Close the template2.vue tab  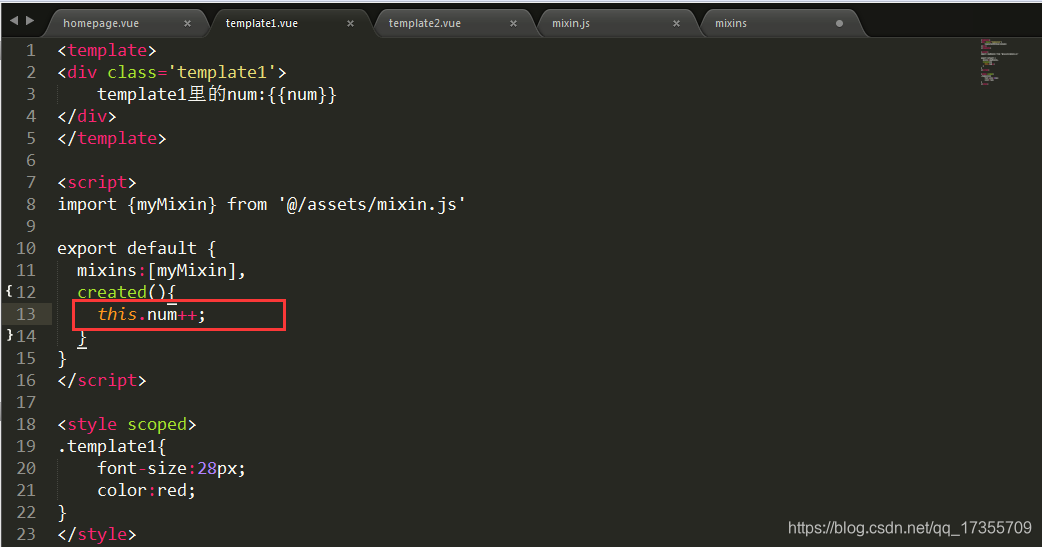click(513, 23)
